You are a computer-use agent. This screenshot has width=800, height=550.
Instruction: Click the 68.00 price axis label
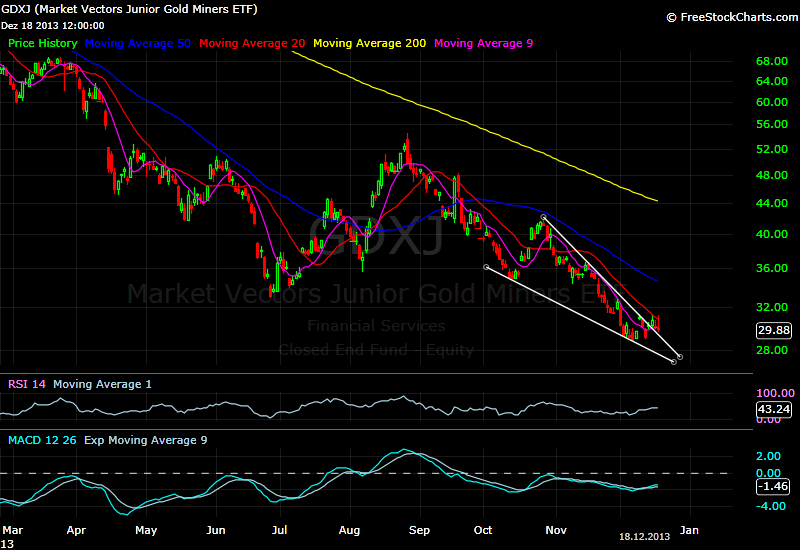coord(772,61)
